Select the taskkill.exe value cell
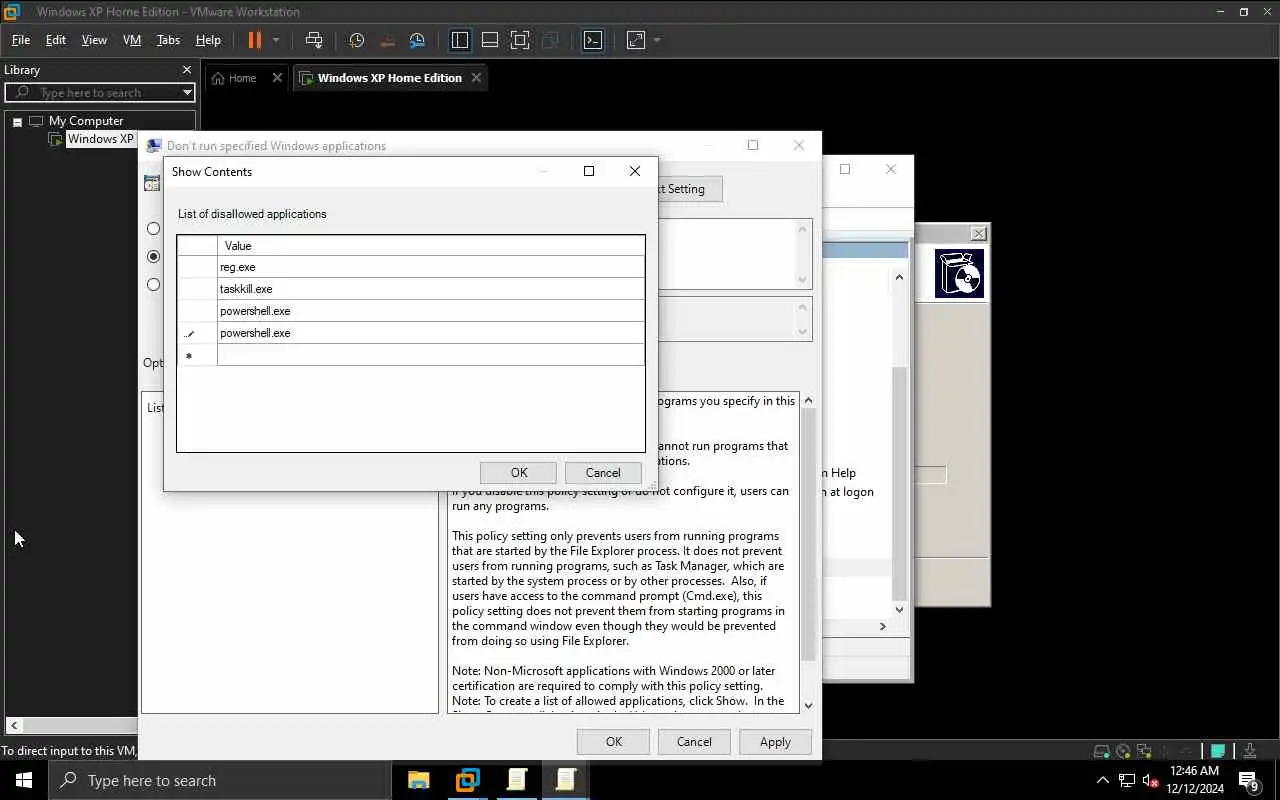The image size is (1280, 800). 431,289
